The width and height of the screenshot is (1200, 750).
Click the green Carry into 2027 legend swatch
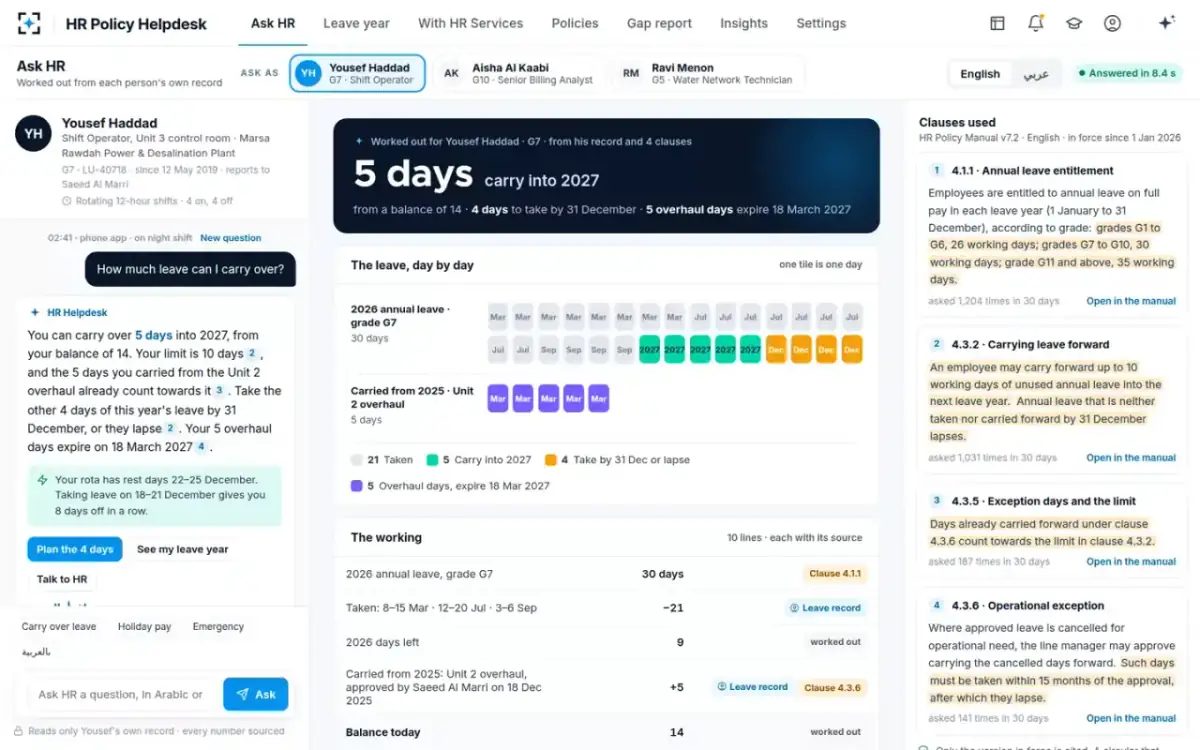(x=432, y=460)
